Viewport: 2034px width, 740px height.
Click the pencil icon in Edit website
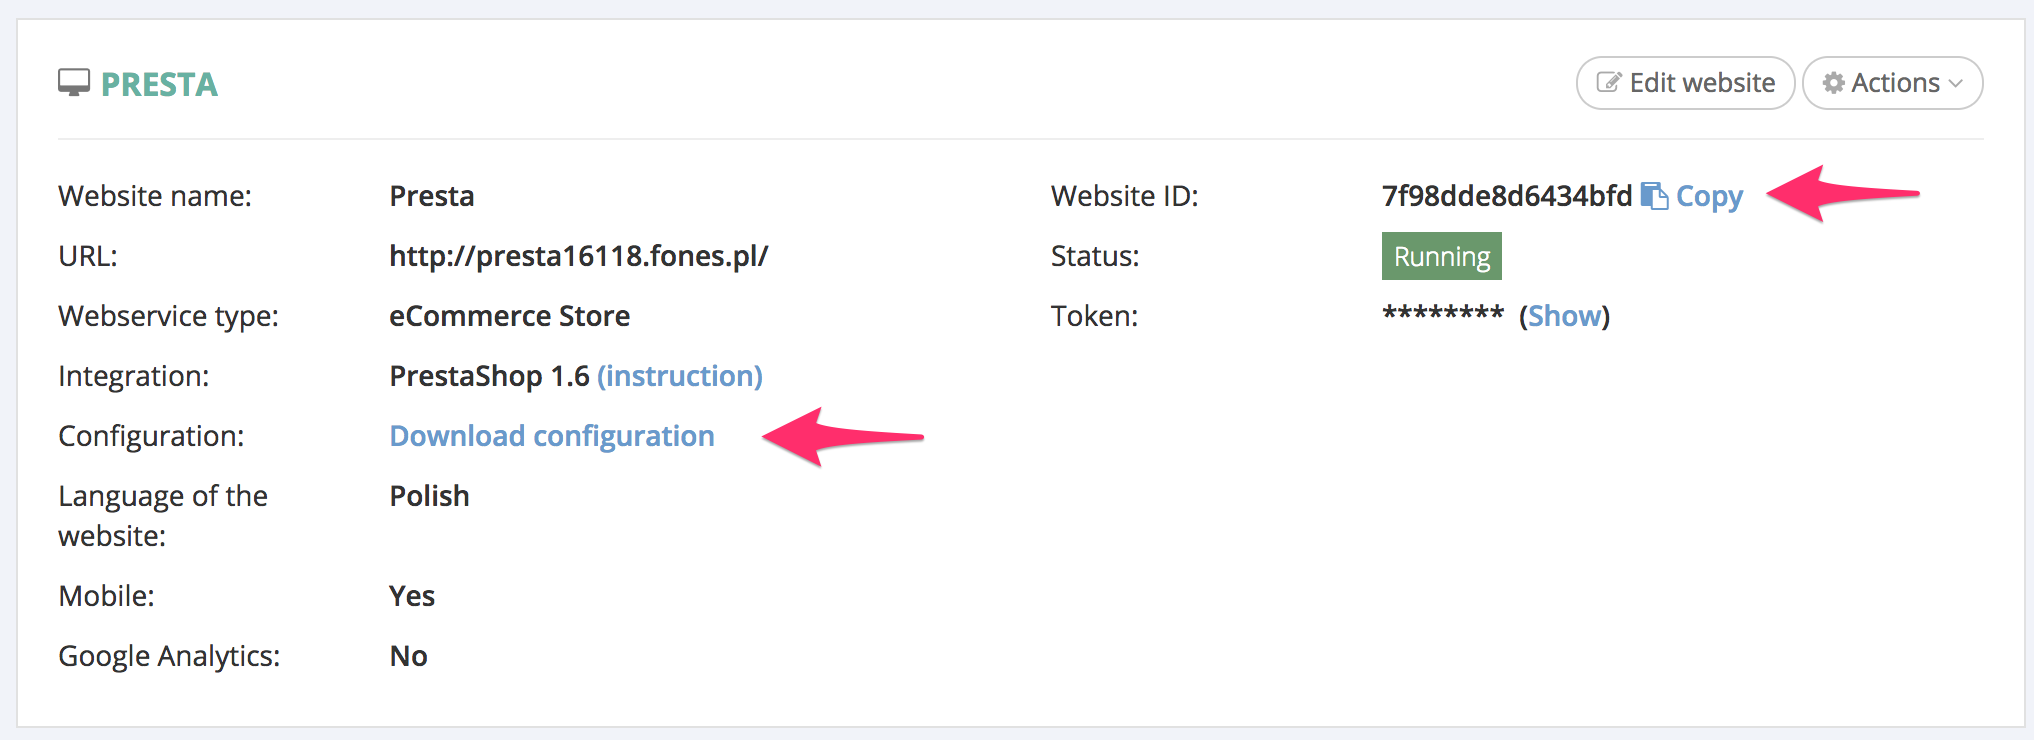click(1608, 83)
